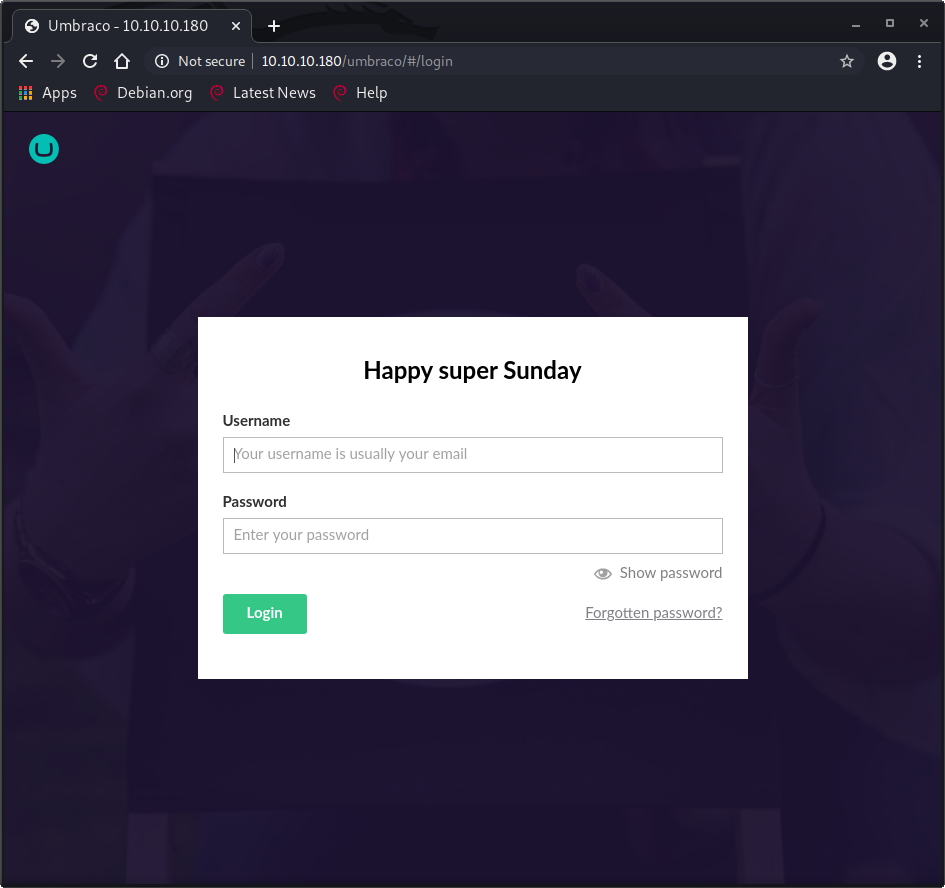Toggle Show password
This screenshot has height=888, width=945.
point(658,573)
